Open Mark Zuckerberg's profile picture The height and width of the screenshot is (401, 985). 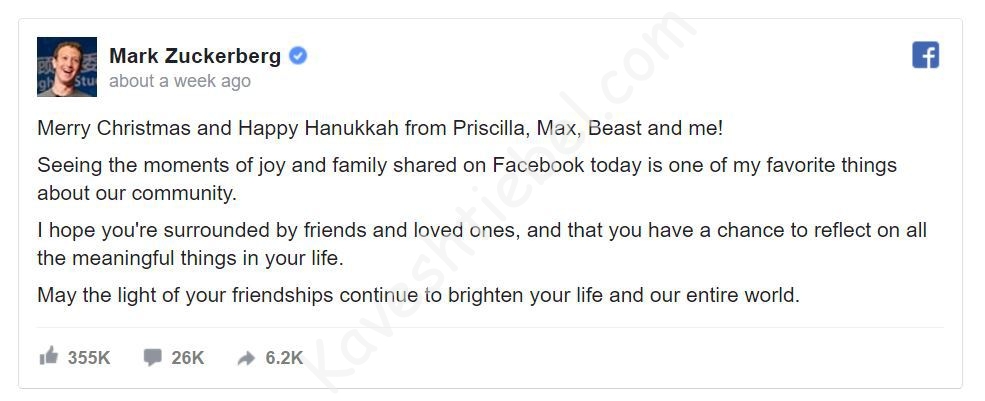click(67, 67)
